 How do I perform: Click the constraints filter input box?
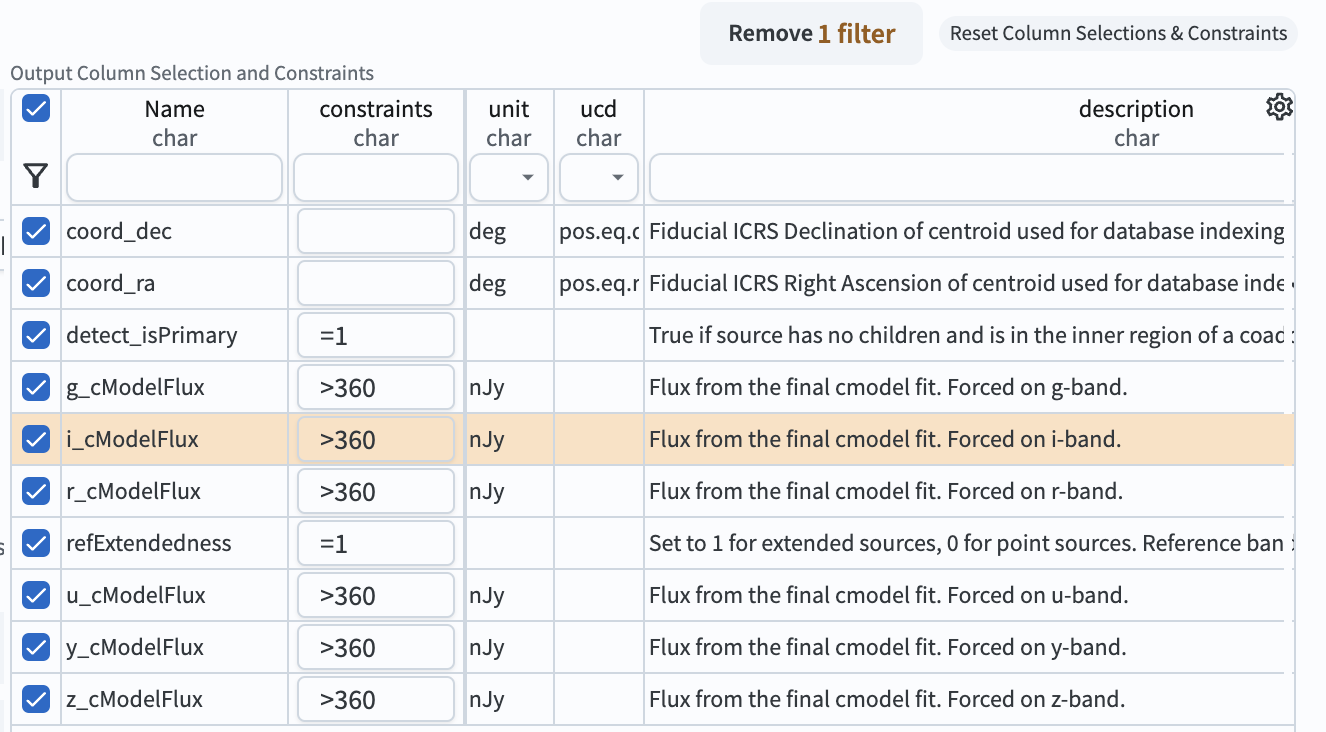coord(375,177)
